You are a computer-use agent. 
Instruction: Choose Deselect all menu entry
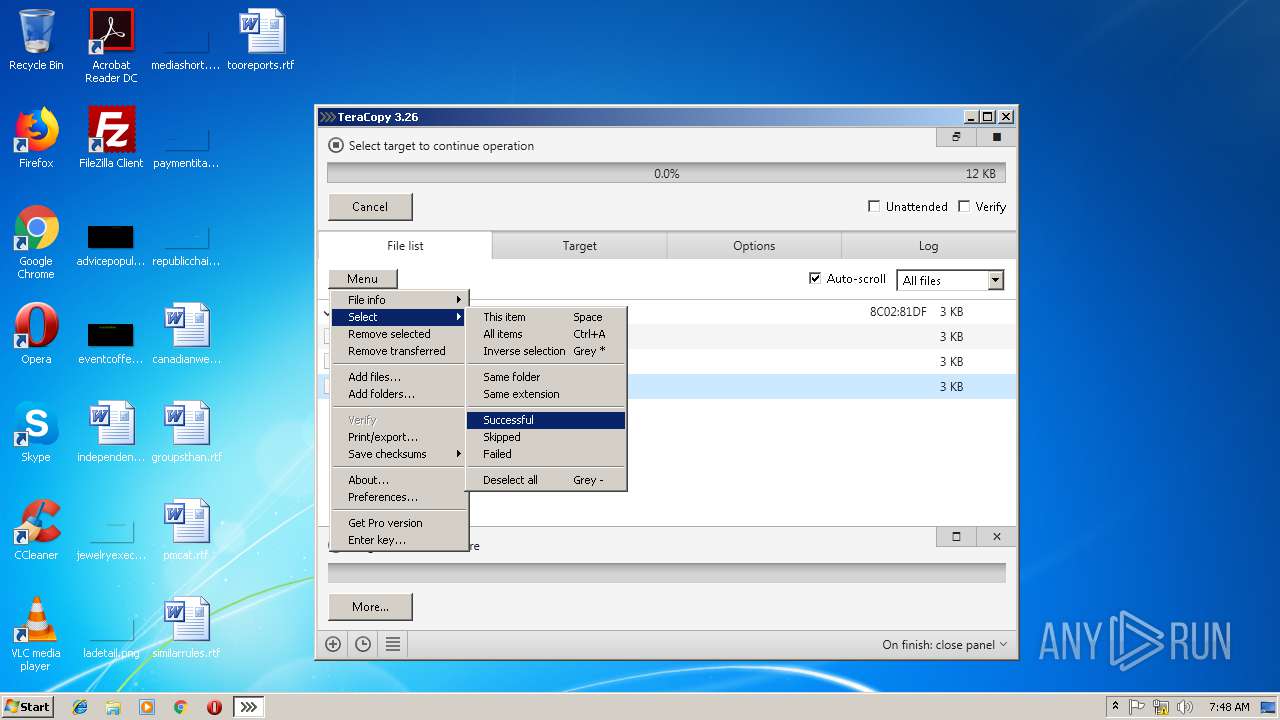546,480
